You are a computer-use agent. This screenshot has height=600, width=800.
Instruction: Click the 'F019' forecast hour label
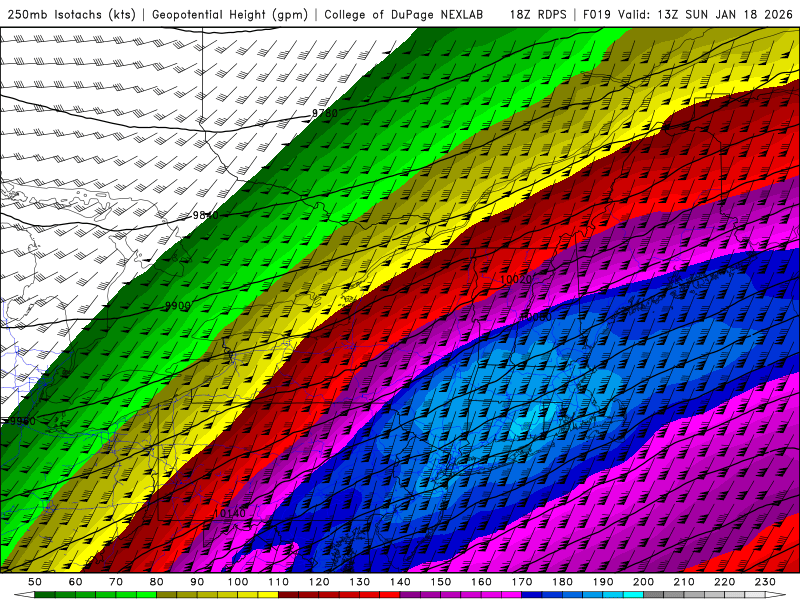coord(597,14)
